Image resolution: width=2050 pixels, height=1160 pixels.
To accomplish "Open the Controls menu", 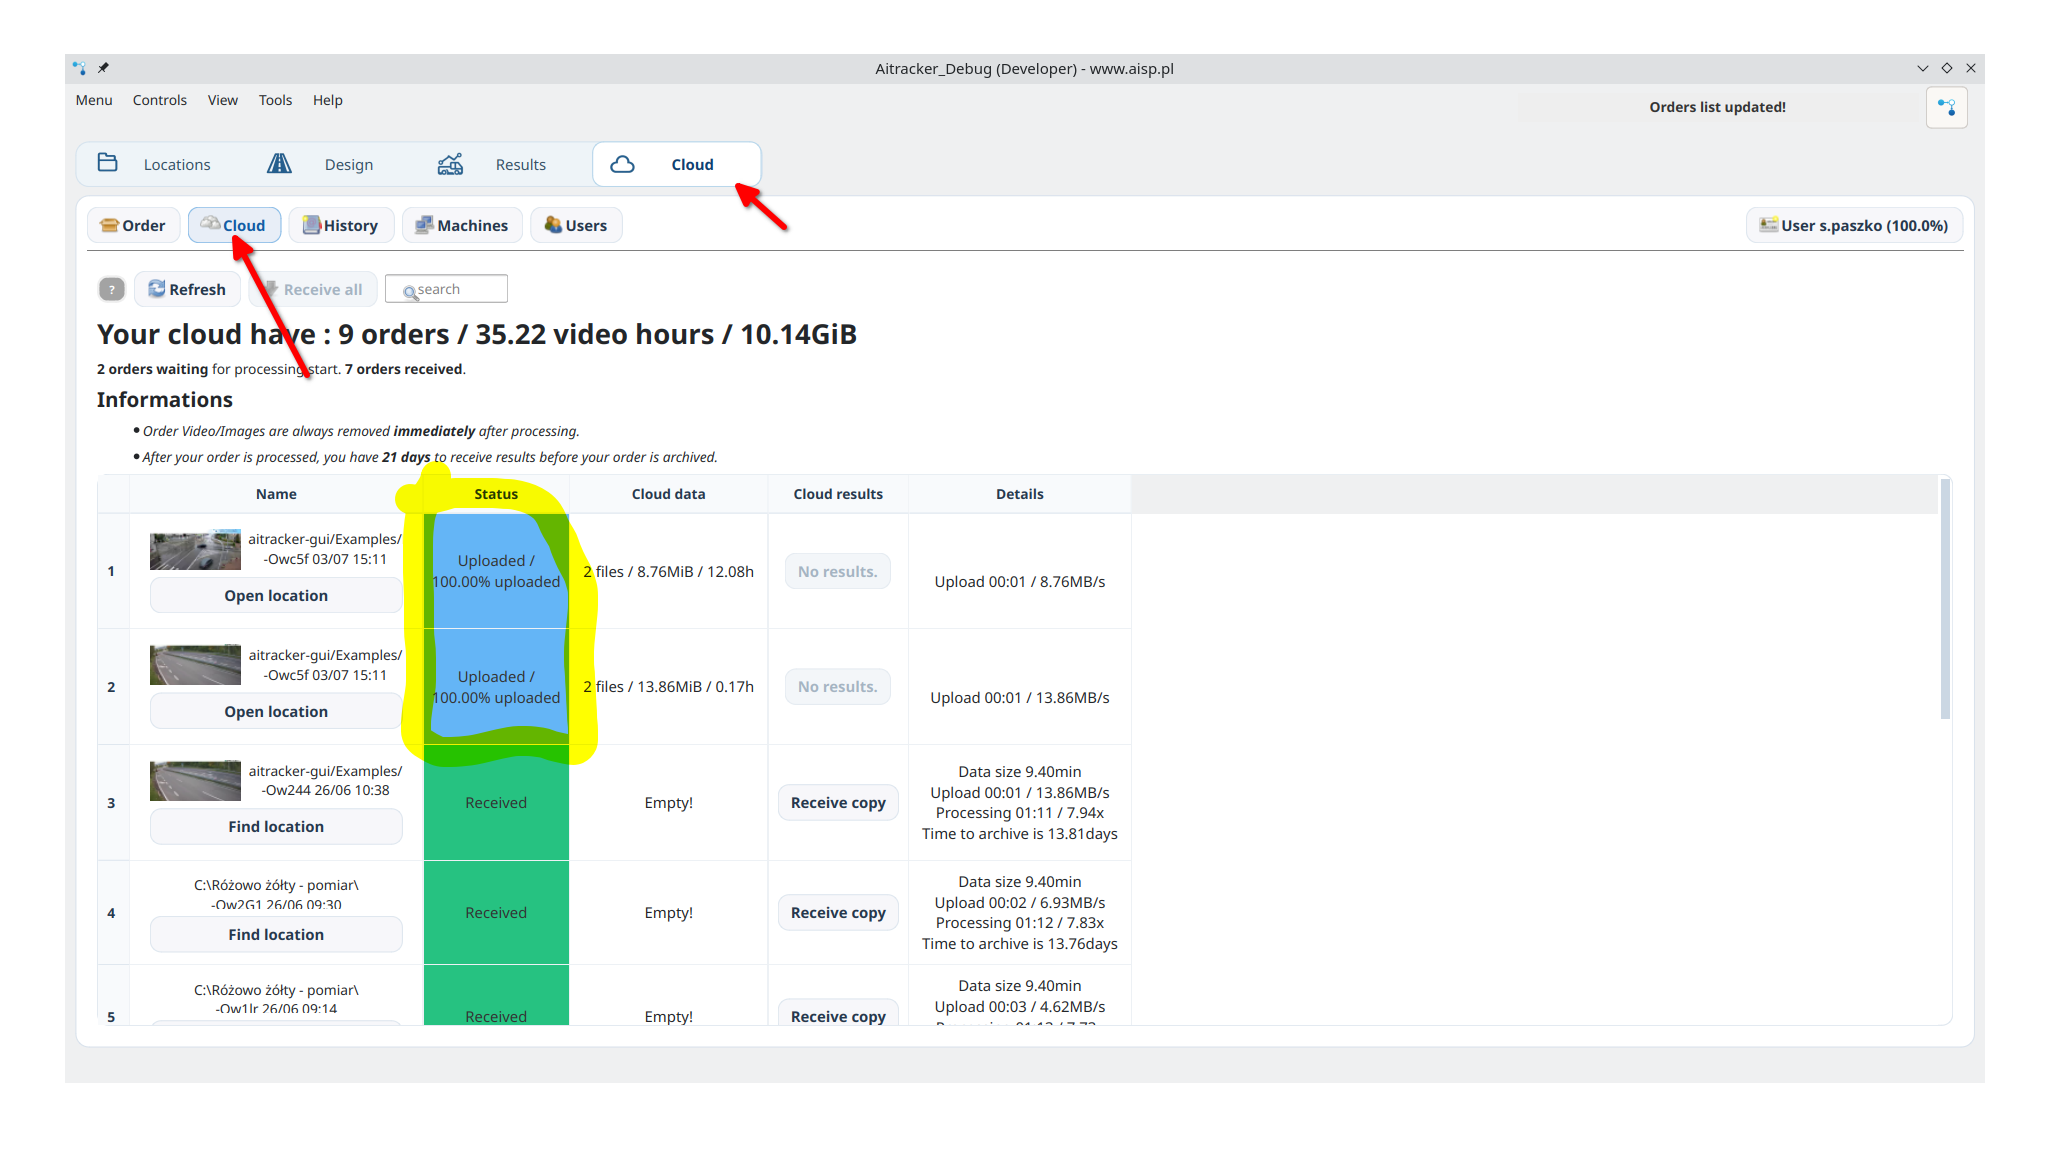I will [x=160, y=100].
